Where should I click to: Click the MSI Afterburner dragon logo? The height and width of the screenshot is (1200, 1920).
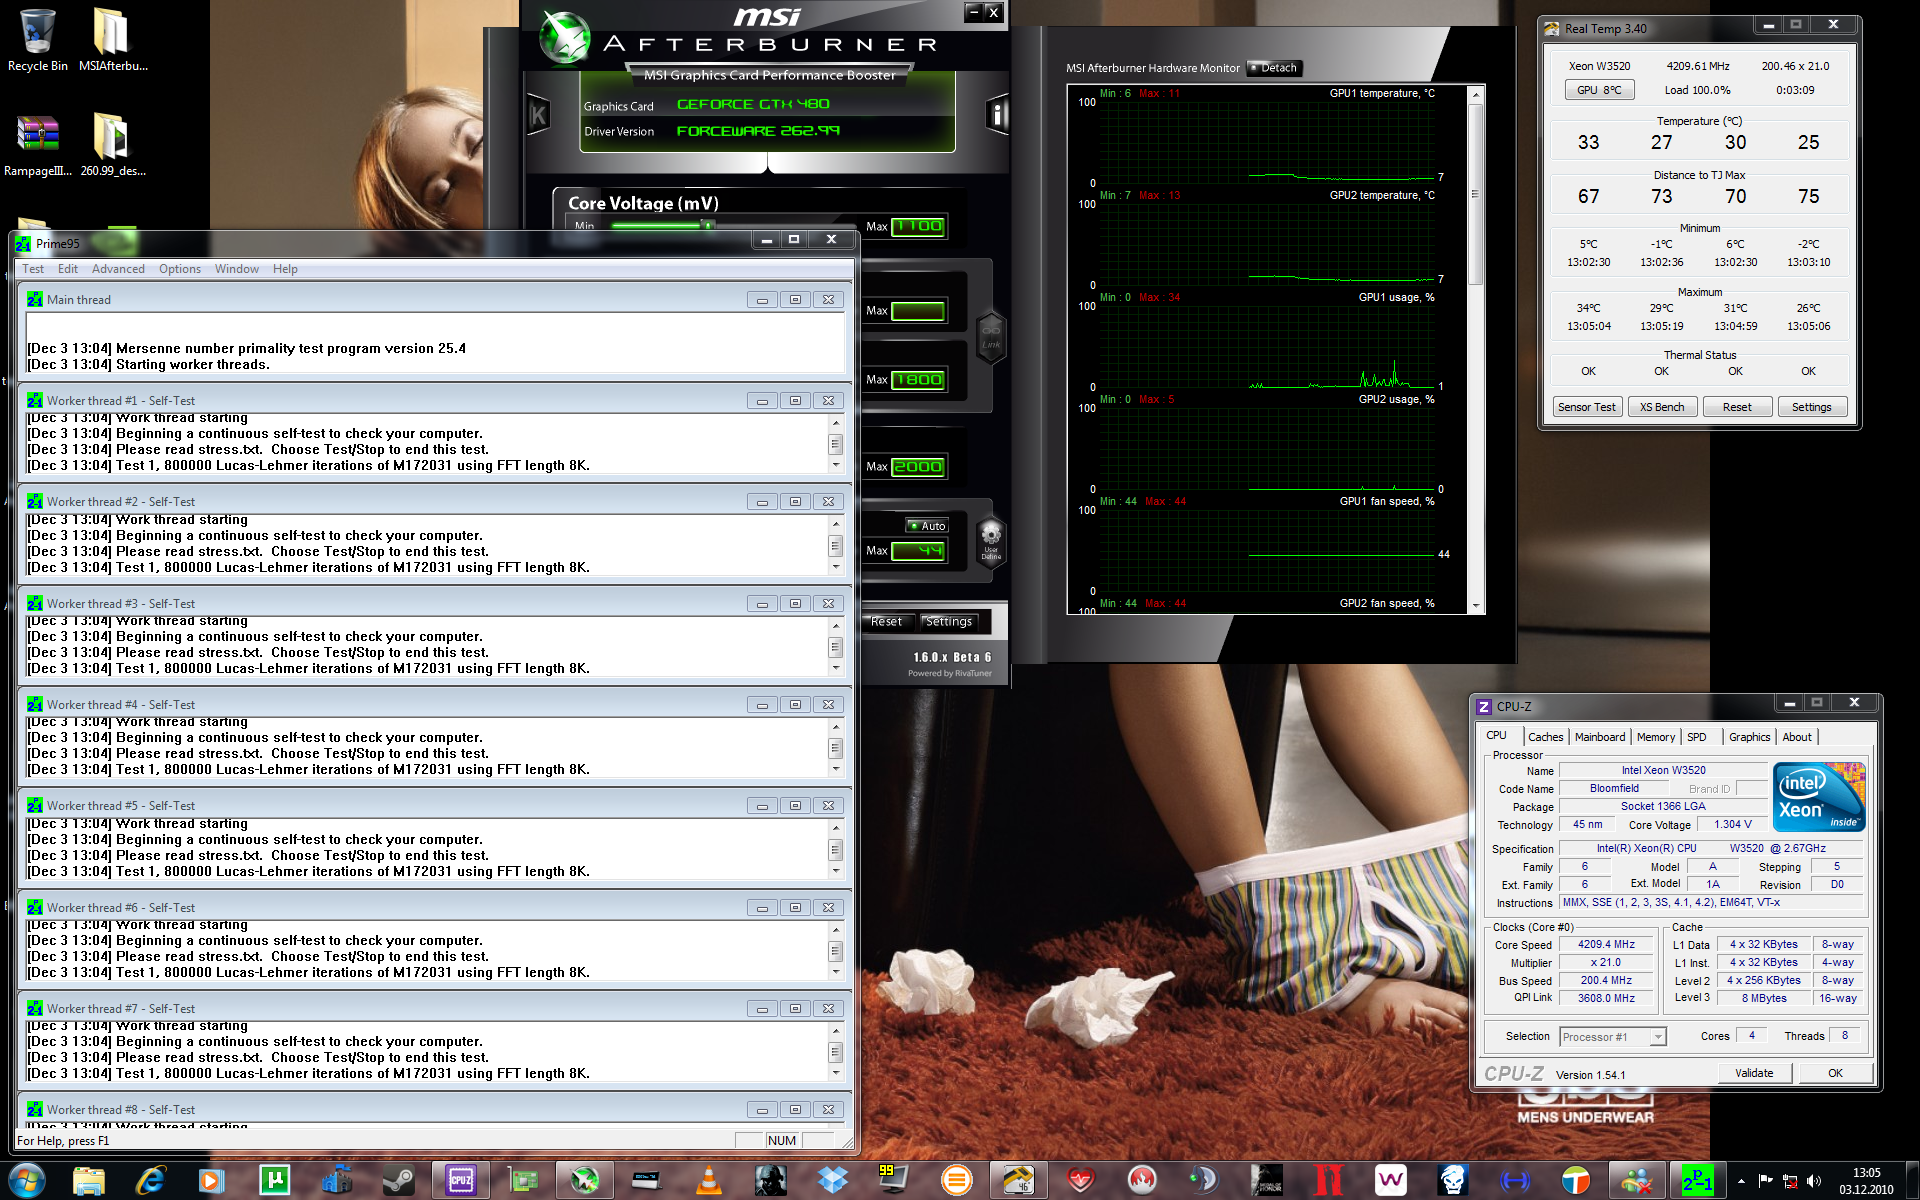565,37
